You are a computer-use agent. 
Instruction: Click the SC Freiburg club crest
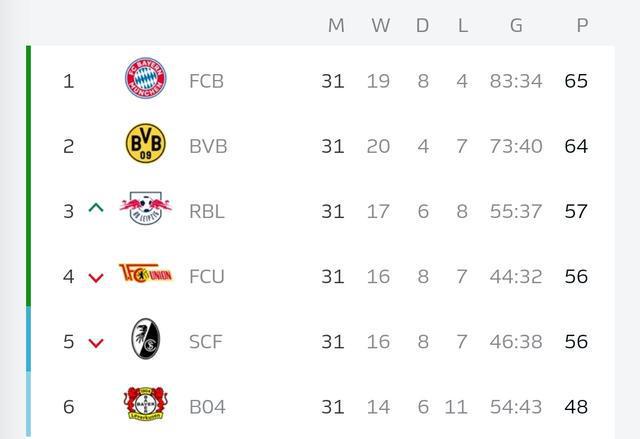click(x=145, y=341)
